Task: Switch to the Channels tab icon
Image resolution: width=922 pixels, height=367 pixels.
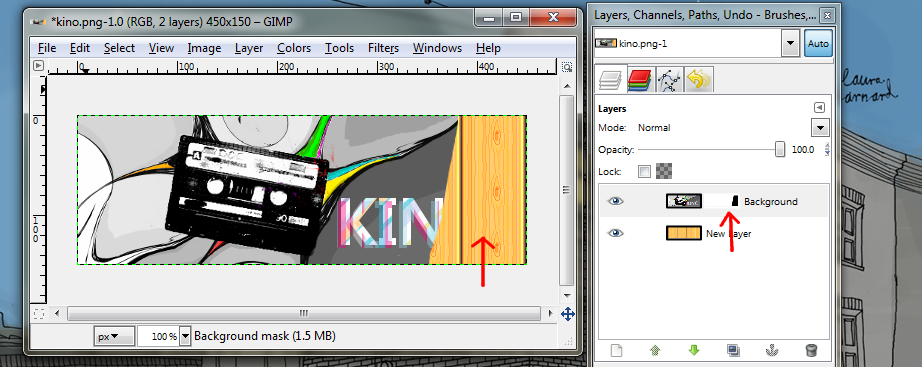Action: (639, 79)
